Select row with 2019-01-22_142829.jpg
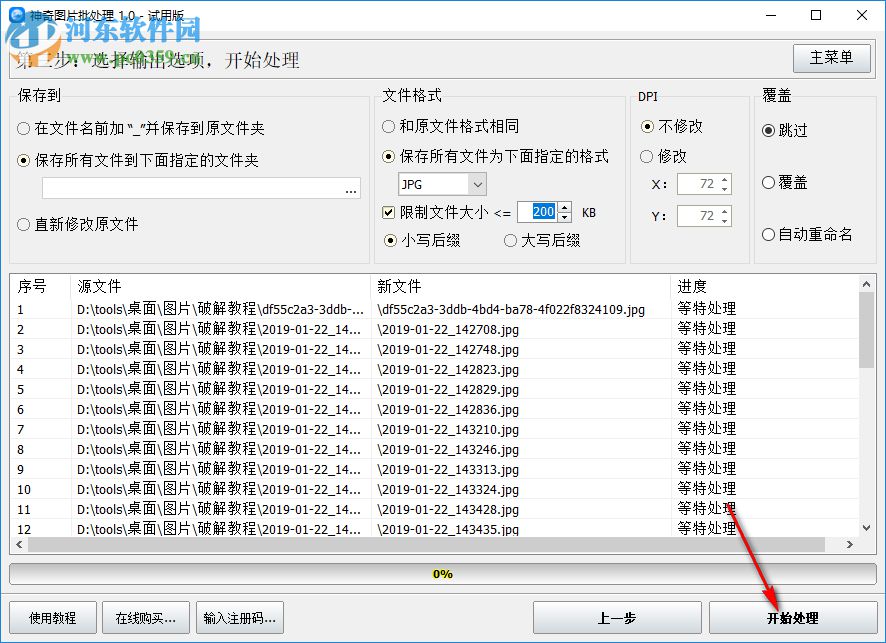 pyautogui.click(x=434, y=389)
